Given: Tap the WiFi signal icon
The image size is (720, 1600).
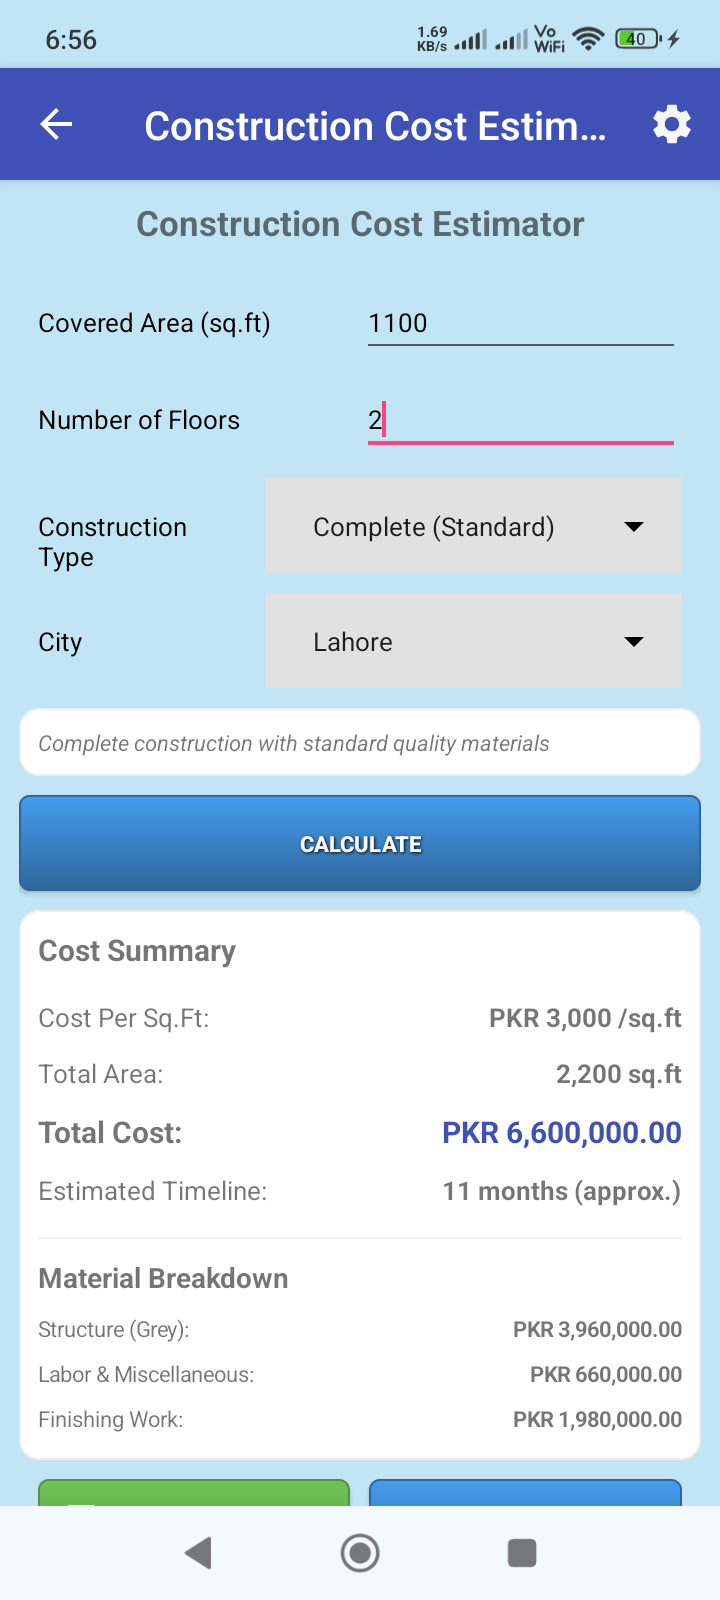Looking at the screenshot, I should point(589,39).
